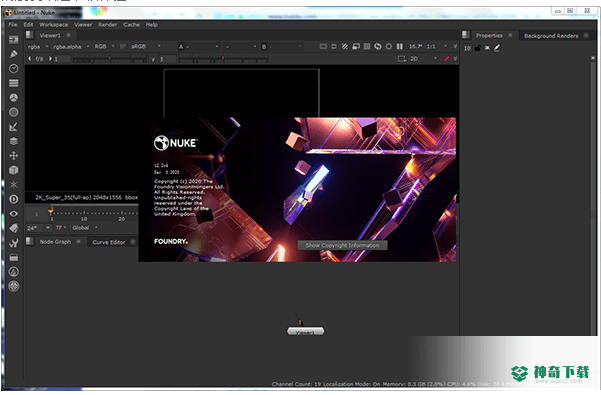Toggle the viewer striped clipping warning icon

[345, 46]
